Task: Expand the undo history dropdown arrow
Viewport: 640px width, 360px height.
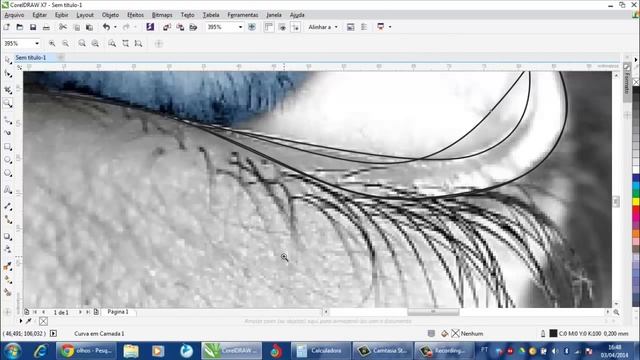Action: [x=115, y=27]
